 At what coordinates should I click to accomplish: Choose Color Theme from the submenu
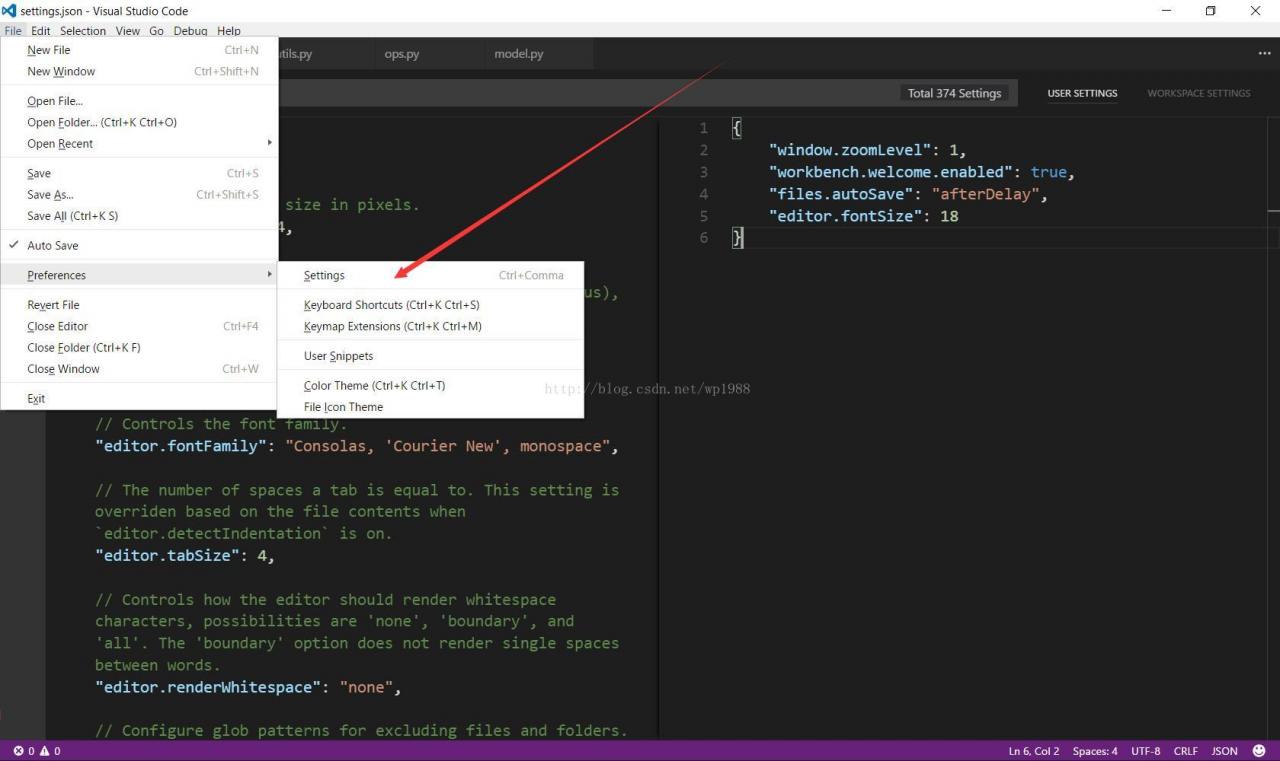point(430,386)
